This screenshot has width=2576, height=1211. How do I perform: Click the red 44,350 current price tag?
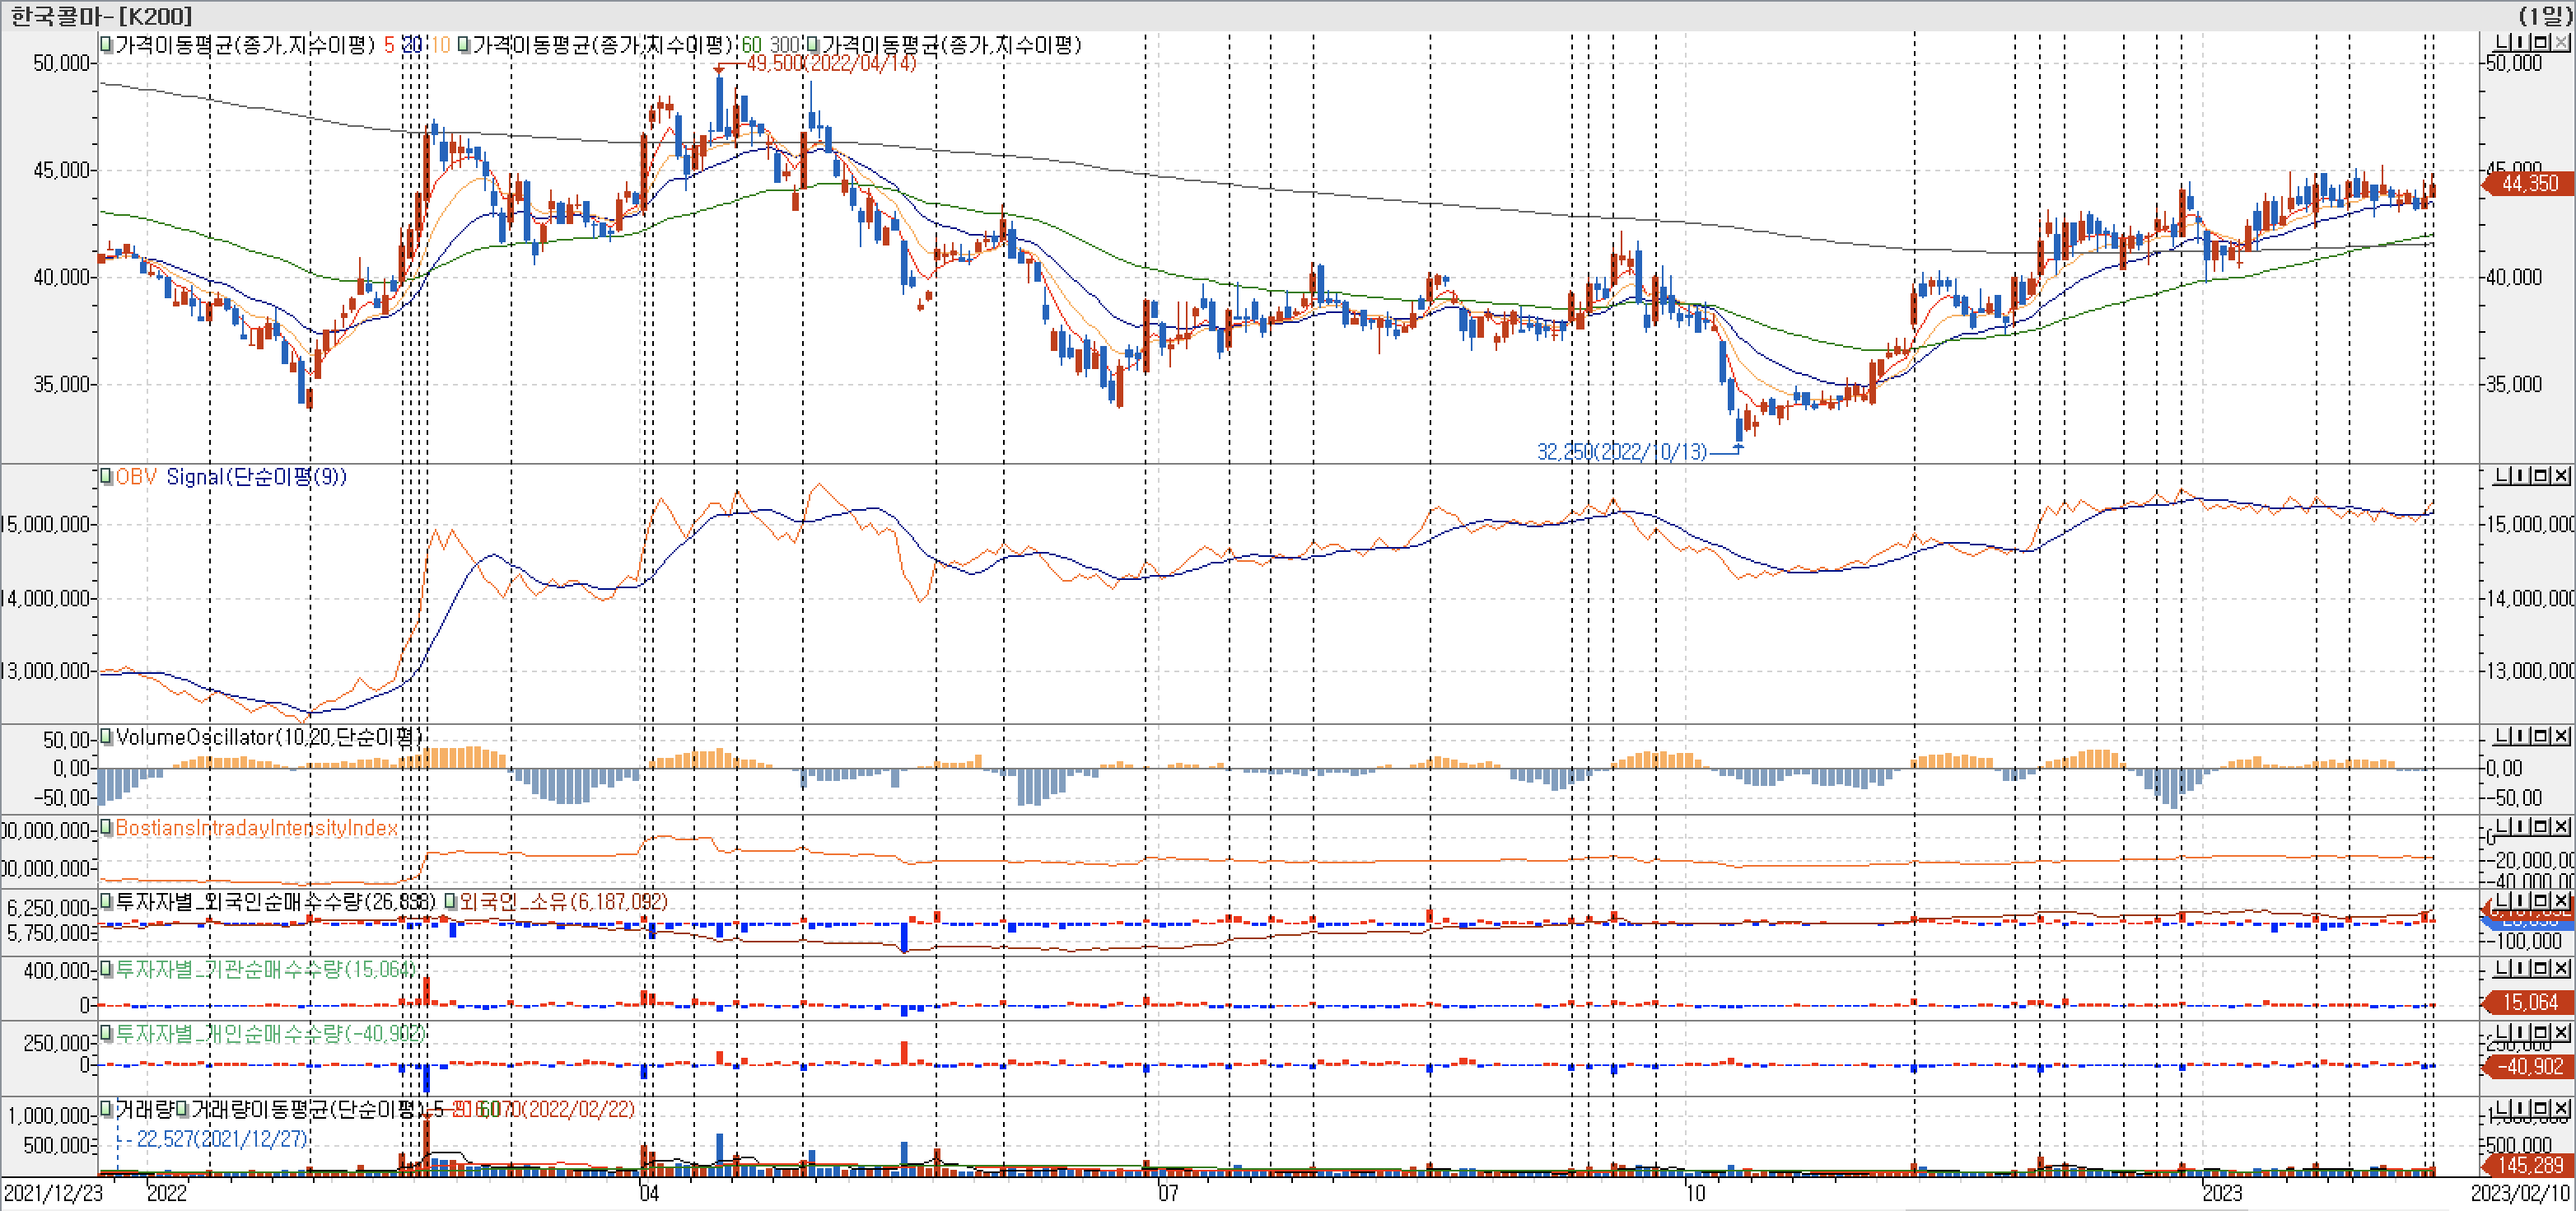[x=2528, y=184]
